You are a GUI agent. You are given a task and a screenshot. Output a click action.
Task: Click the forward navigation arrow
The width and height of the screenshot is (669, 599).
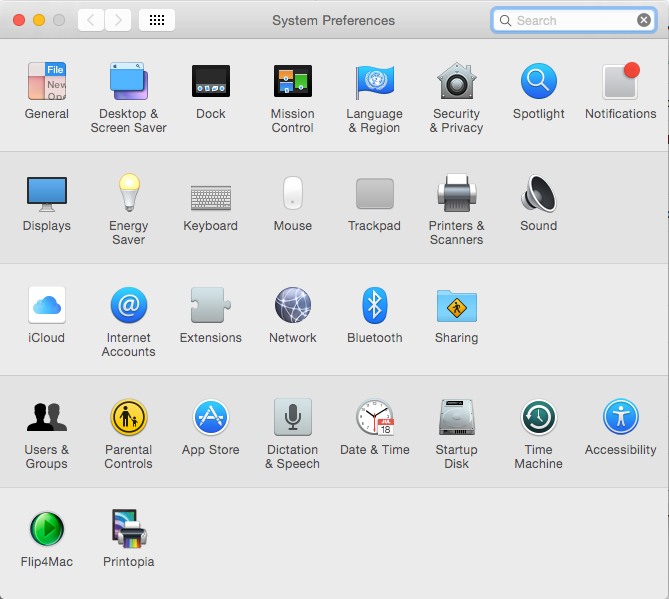(x=118, y=20)
